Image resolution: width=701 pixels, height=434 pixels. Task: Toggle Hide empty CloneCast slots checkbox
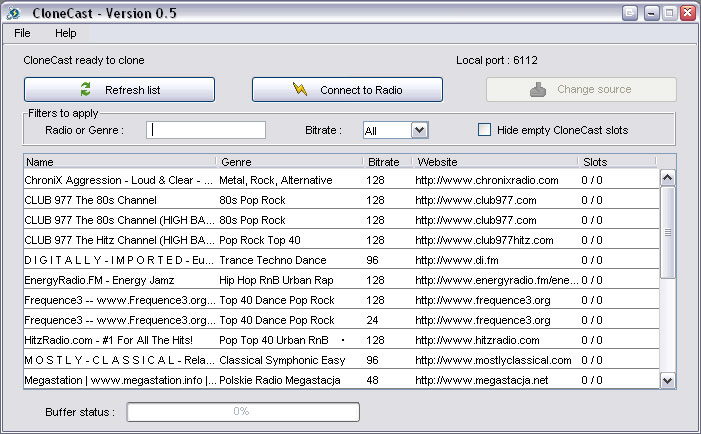coord(484,130)
